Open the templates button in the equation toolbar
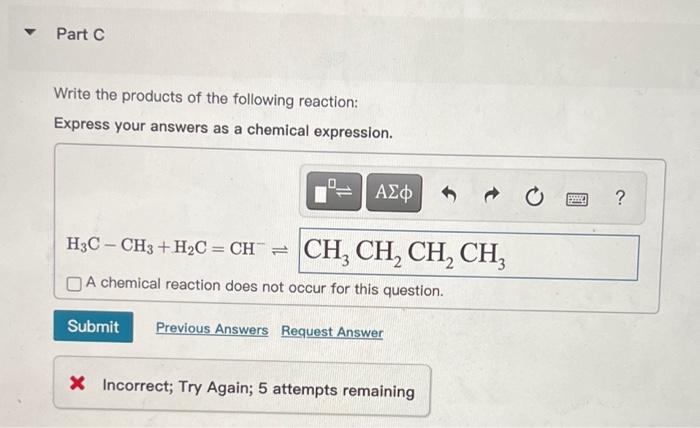Viewport: 700px width, 428px height. pos(334,191)
